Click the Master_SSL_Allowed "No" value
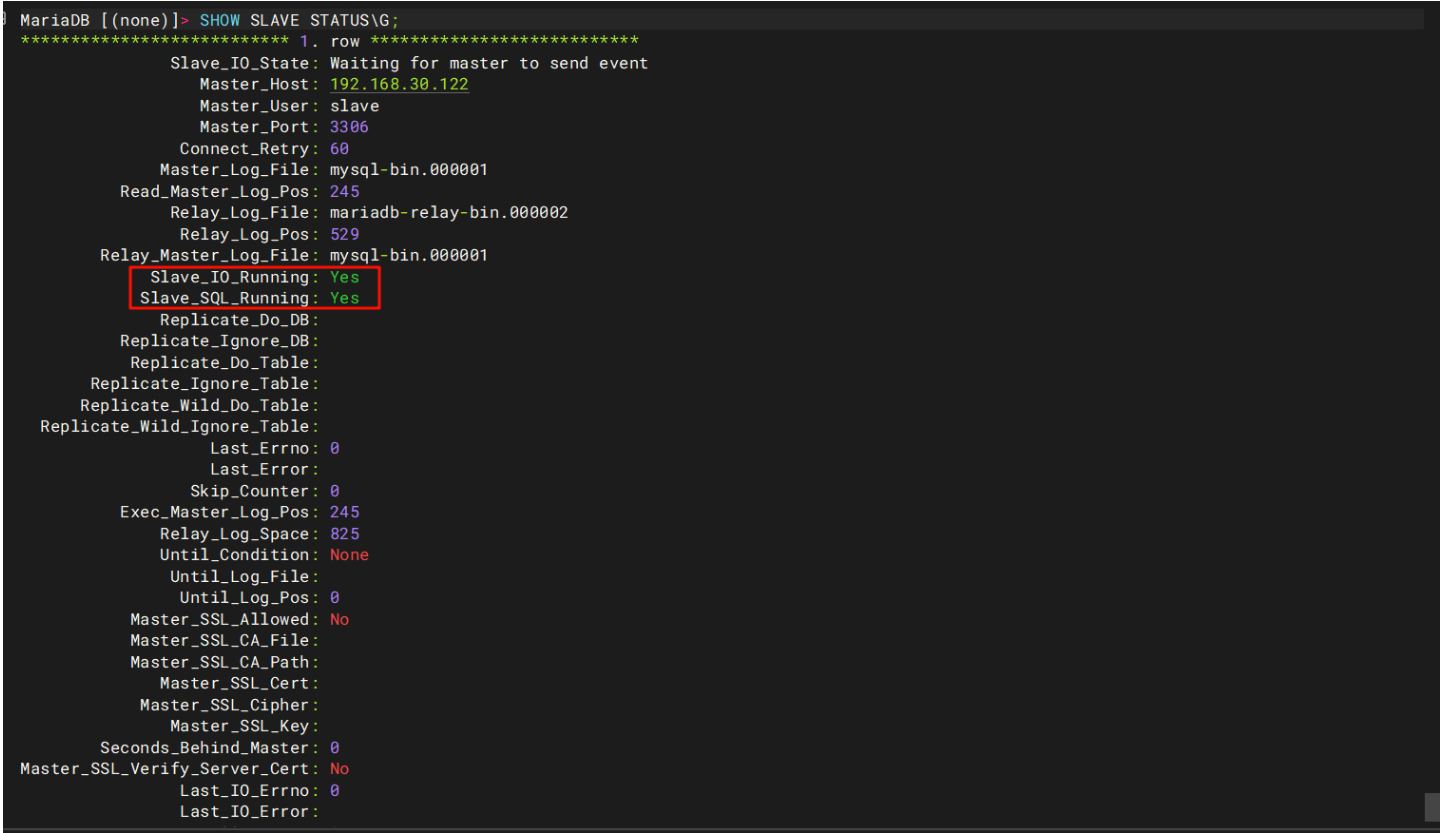 [x=339, y=619]
